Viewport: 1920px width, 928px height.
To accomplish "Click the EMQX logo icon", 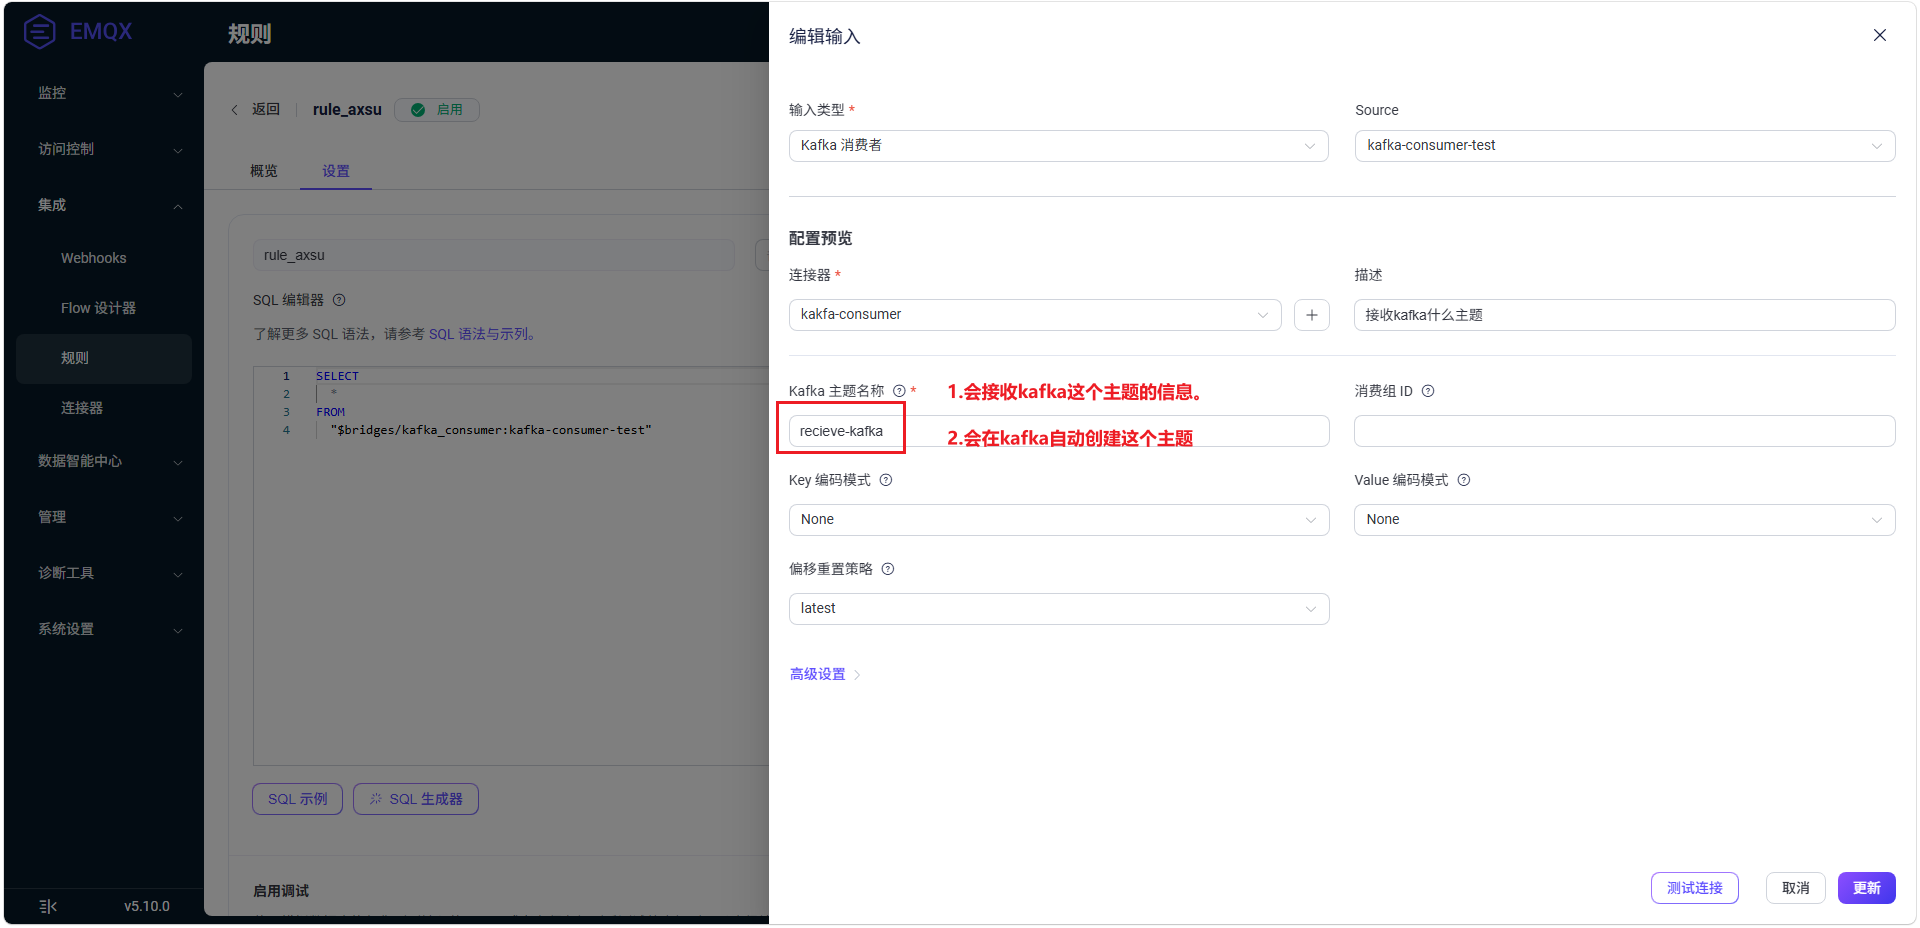I will pyautogui.click(x=39, y=32).
